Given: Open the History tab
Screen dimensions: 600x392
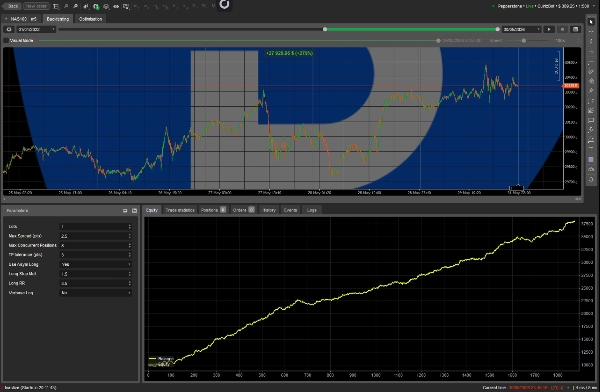Looking at the screenshot, I should (x=269, y=210).
